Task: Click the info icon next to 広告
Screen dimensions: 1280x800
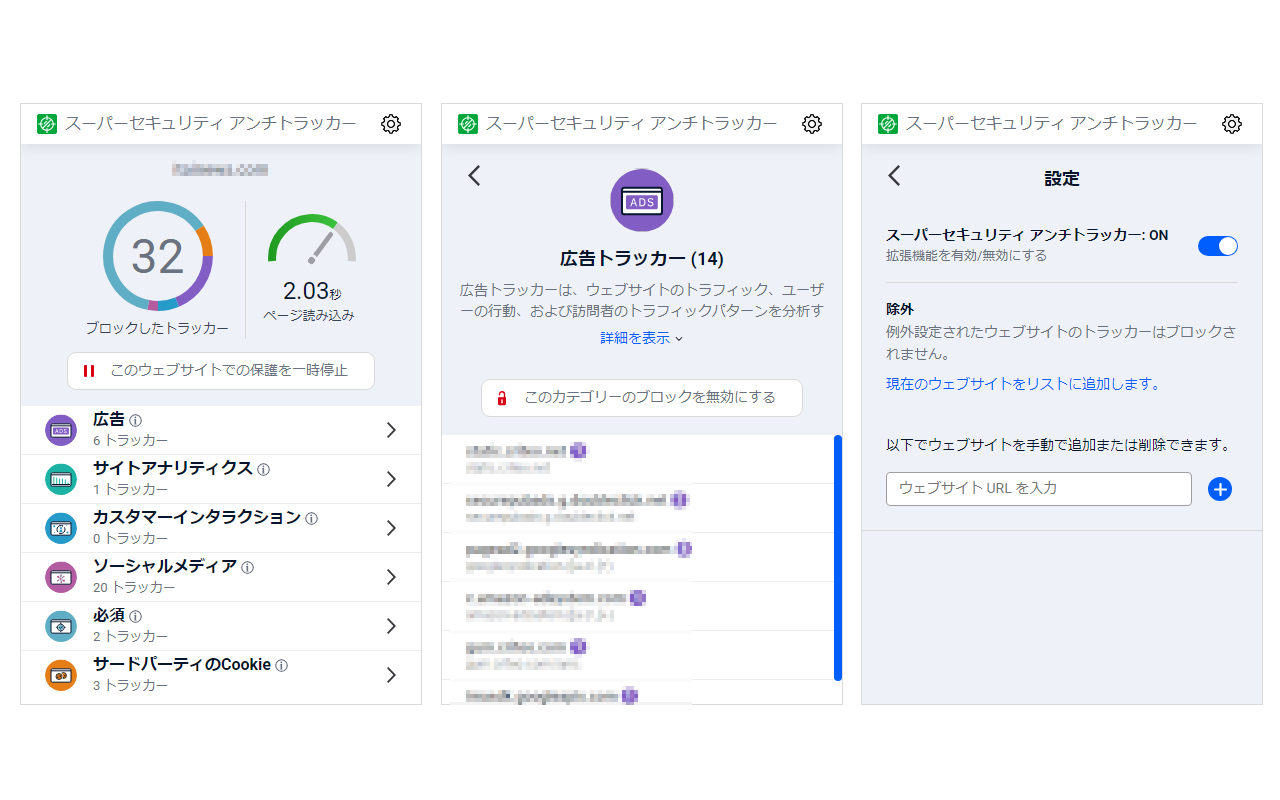Action: click(x=136, y=421)
